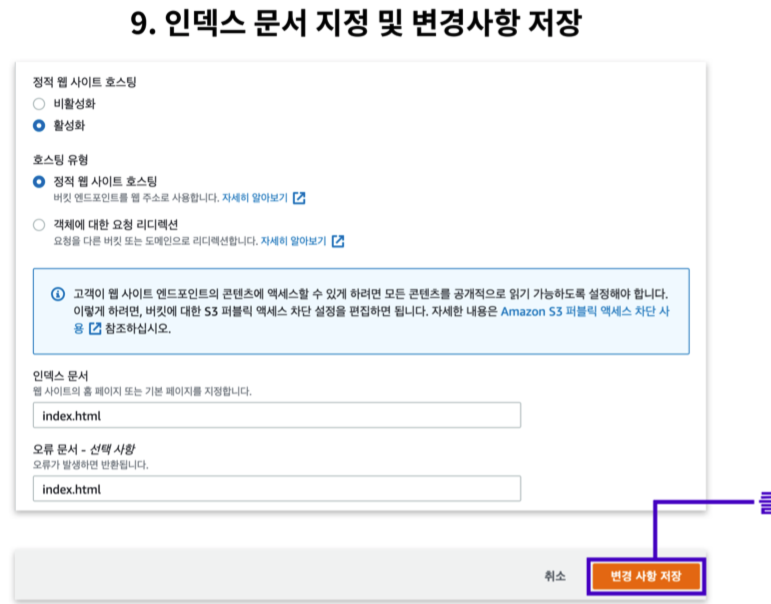Screen dimensions: 771x604
Task: Click external link icon beside bucket endpoint help
Action: click(x=299, y=198)
